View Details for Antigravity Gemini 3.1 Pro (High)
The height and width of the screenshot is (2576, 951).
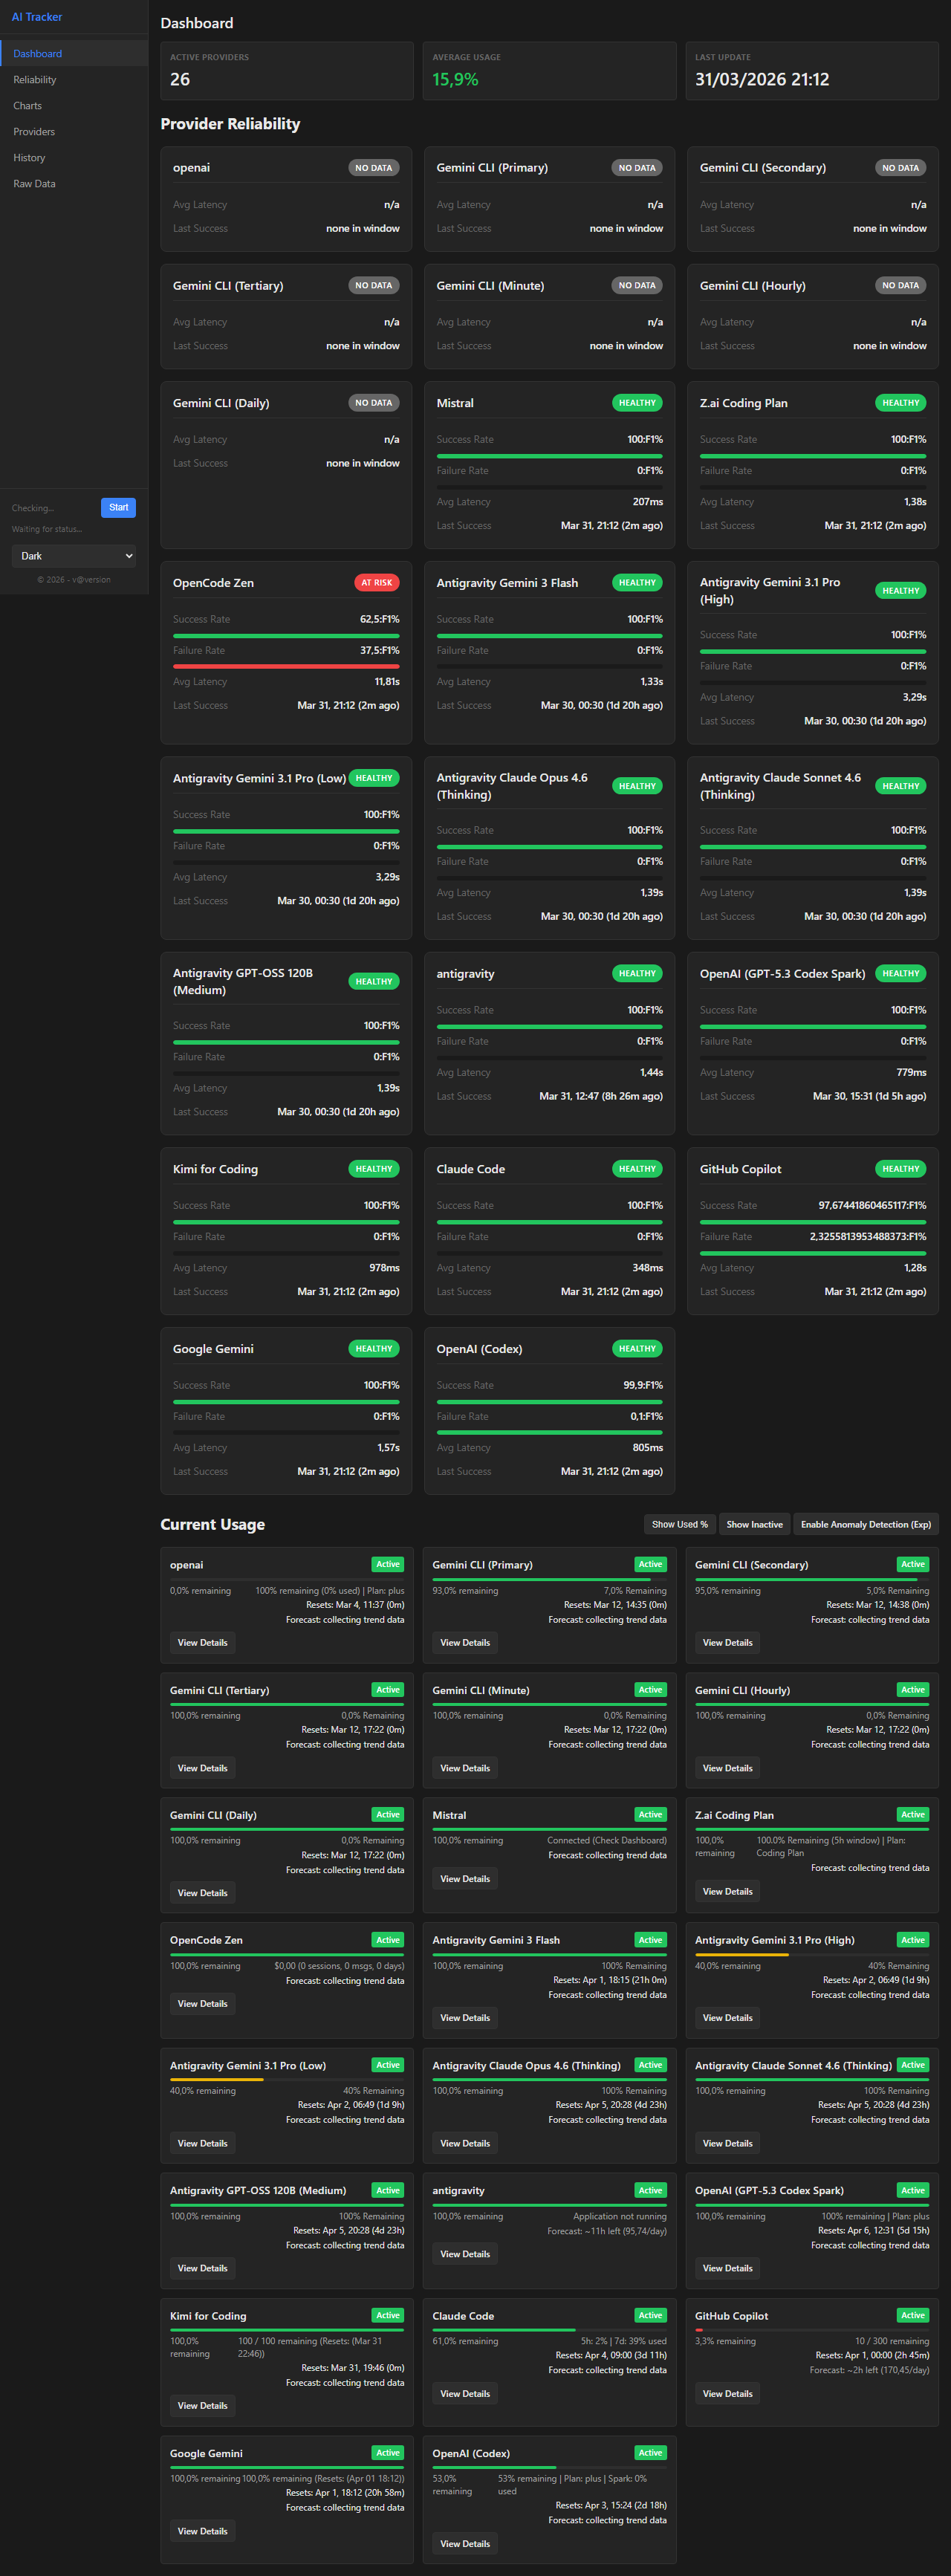coord(728,2017)
